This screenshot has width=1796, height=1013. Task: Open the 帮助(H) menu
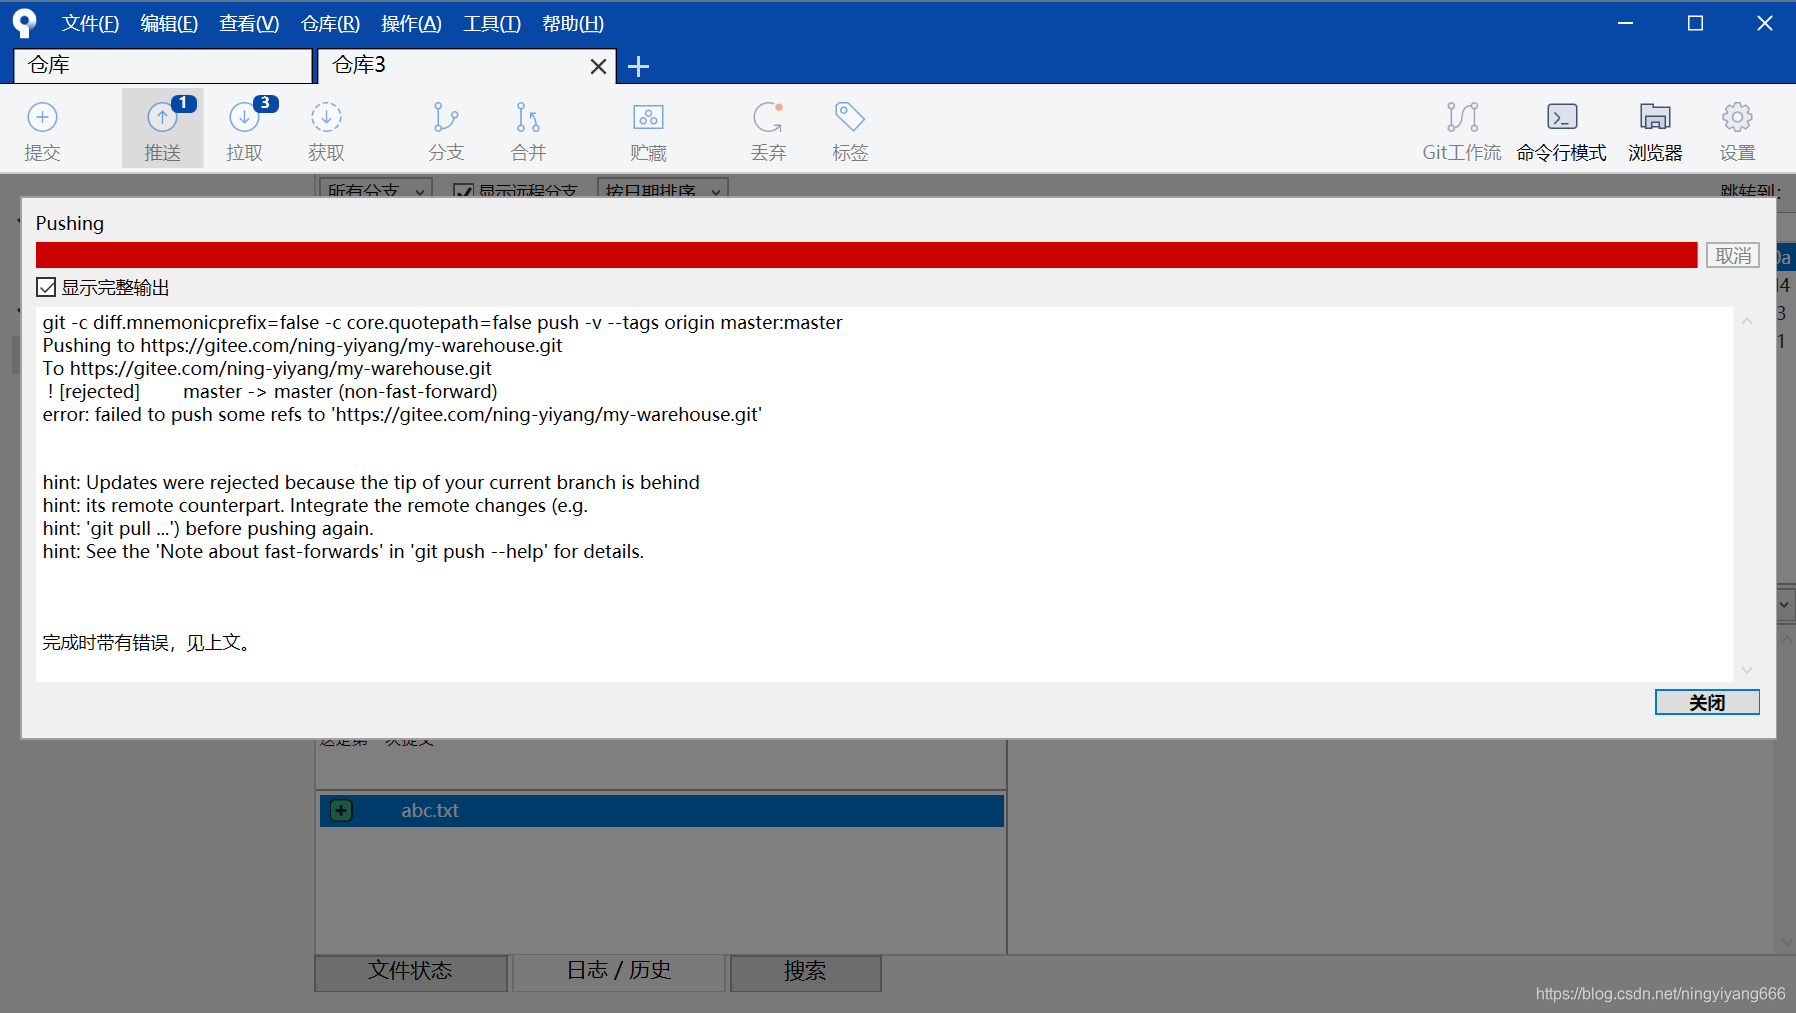[573, 23]
